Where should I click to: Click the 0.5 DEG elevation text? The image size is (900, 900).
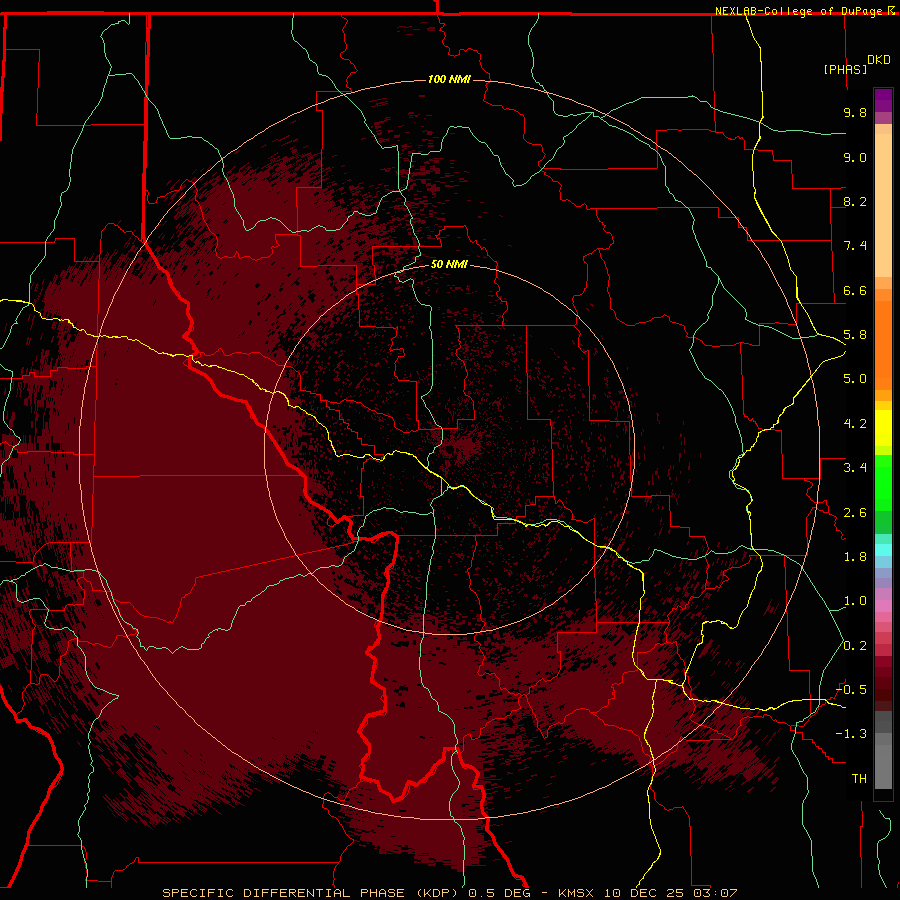[499, 893]
